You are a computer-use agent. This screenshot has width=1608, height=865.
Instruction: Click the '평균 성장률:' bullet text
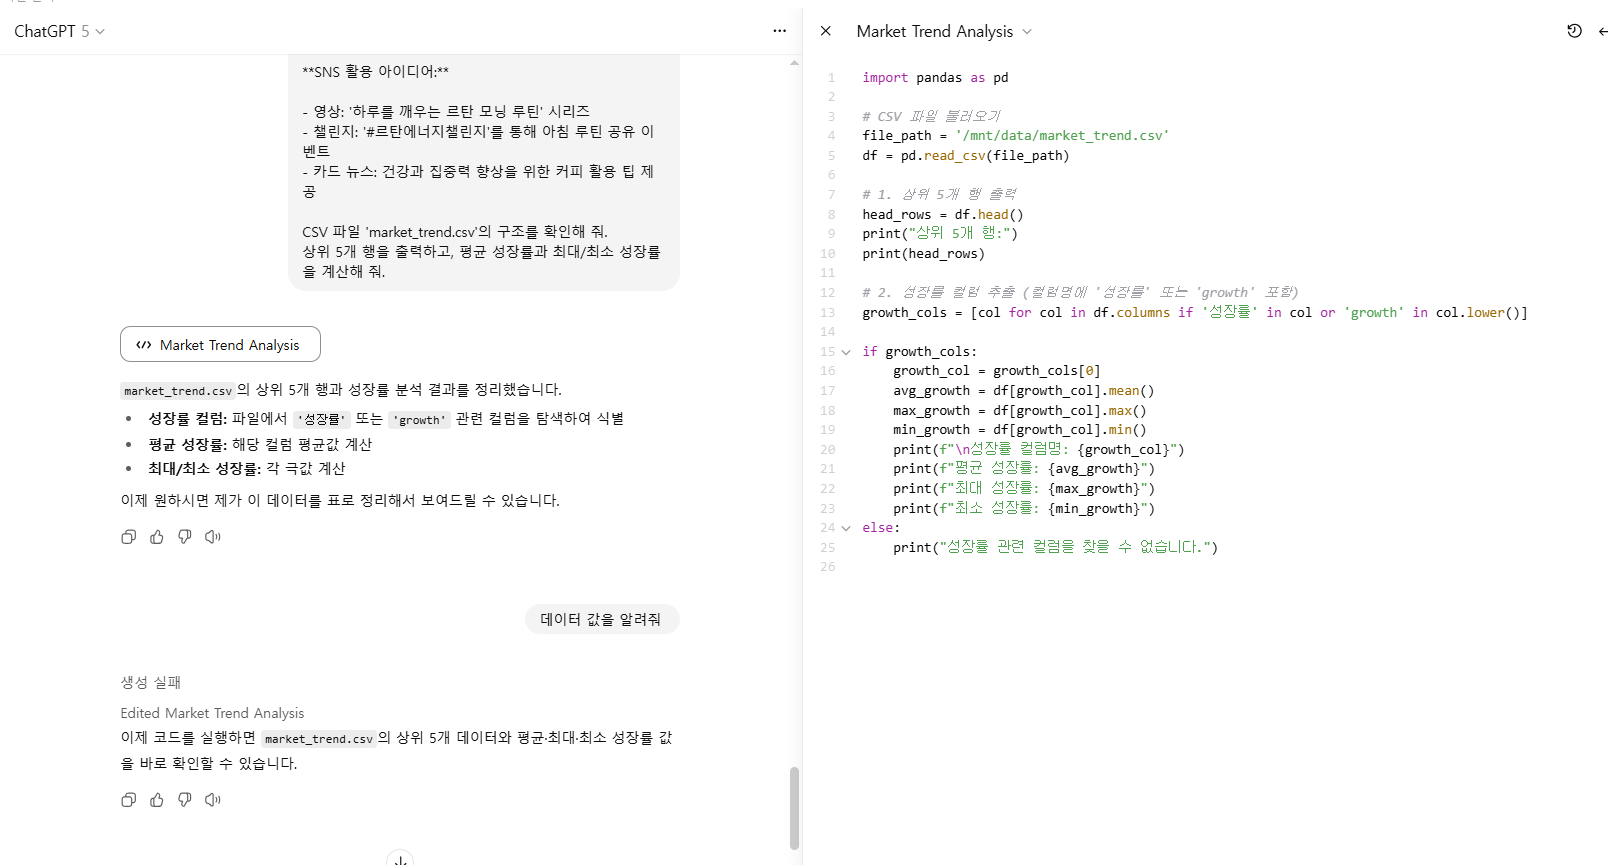(x=188, y=444)
